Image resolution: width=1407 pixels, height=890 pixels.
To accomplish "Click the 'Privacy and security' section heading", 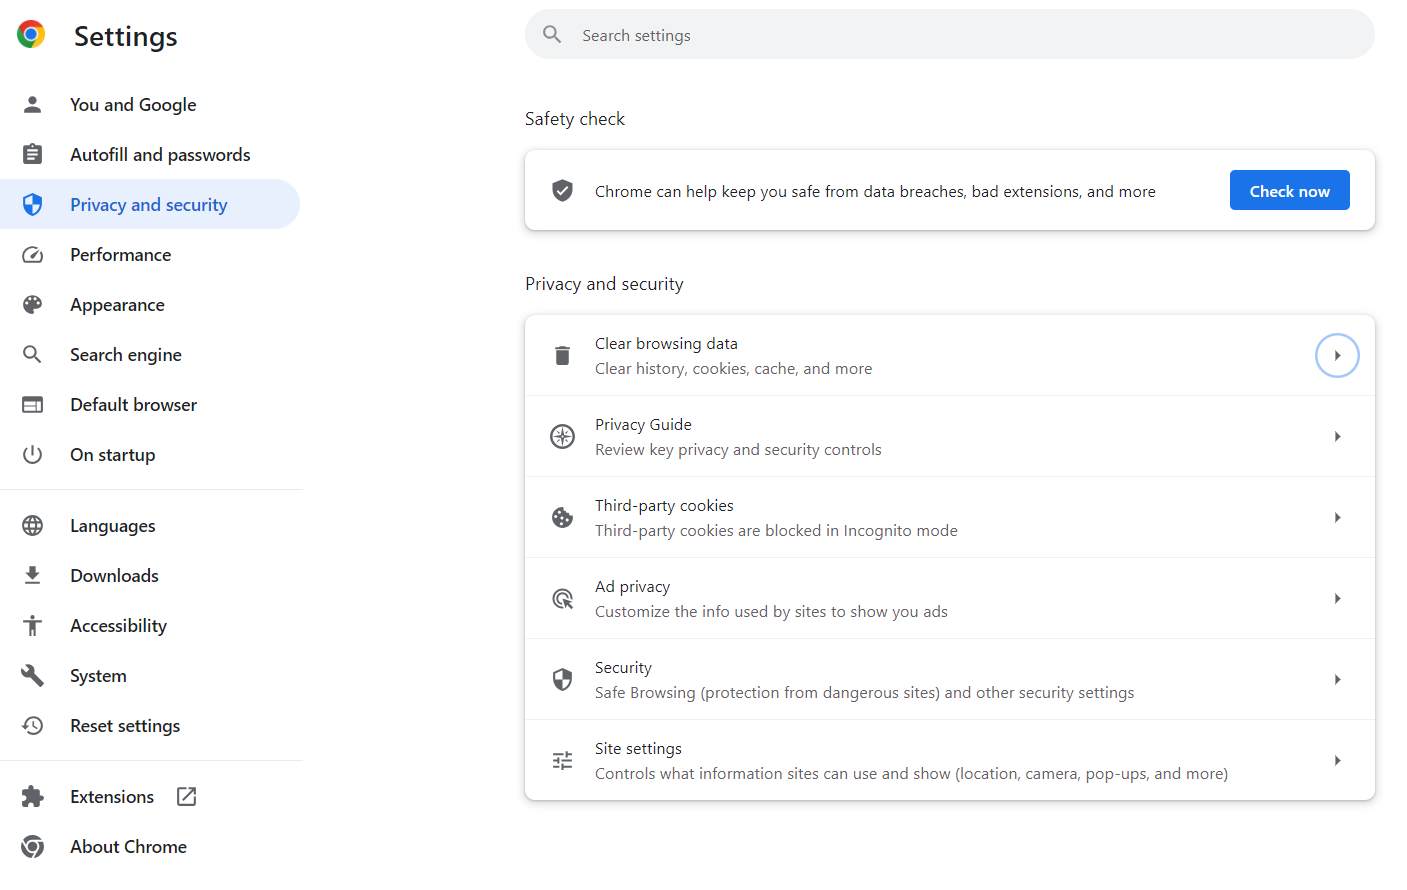I will tap(604, 283).
